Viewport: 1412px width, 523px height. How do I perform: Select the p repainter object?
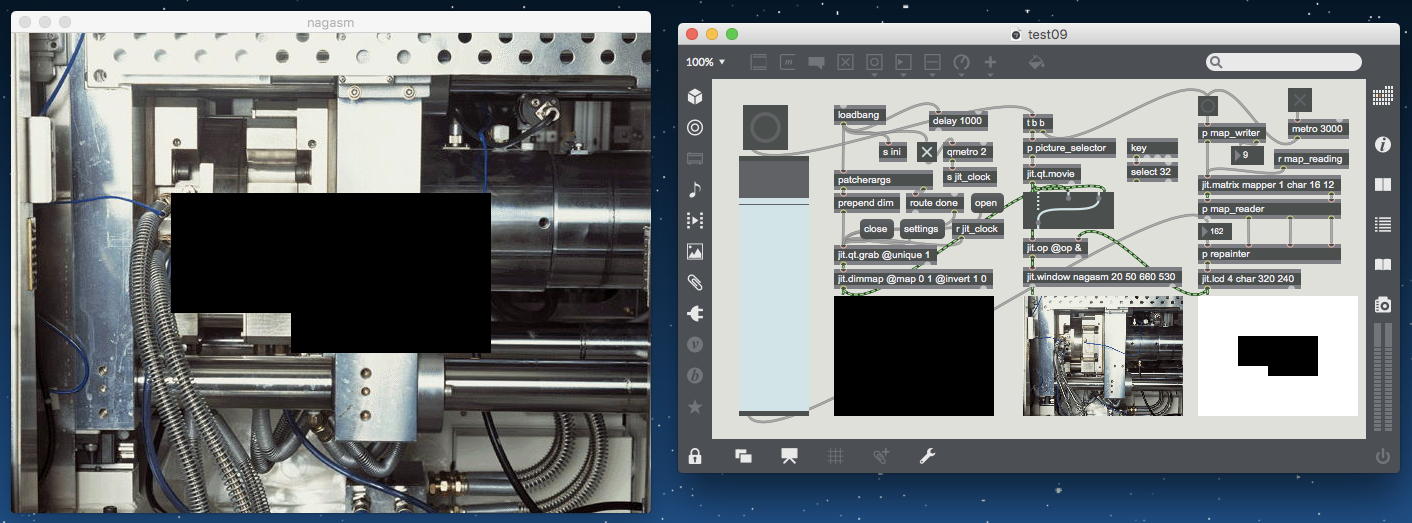click(1269, 253)
